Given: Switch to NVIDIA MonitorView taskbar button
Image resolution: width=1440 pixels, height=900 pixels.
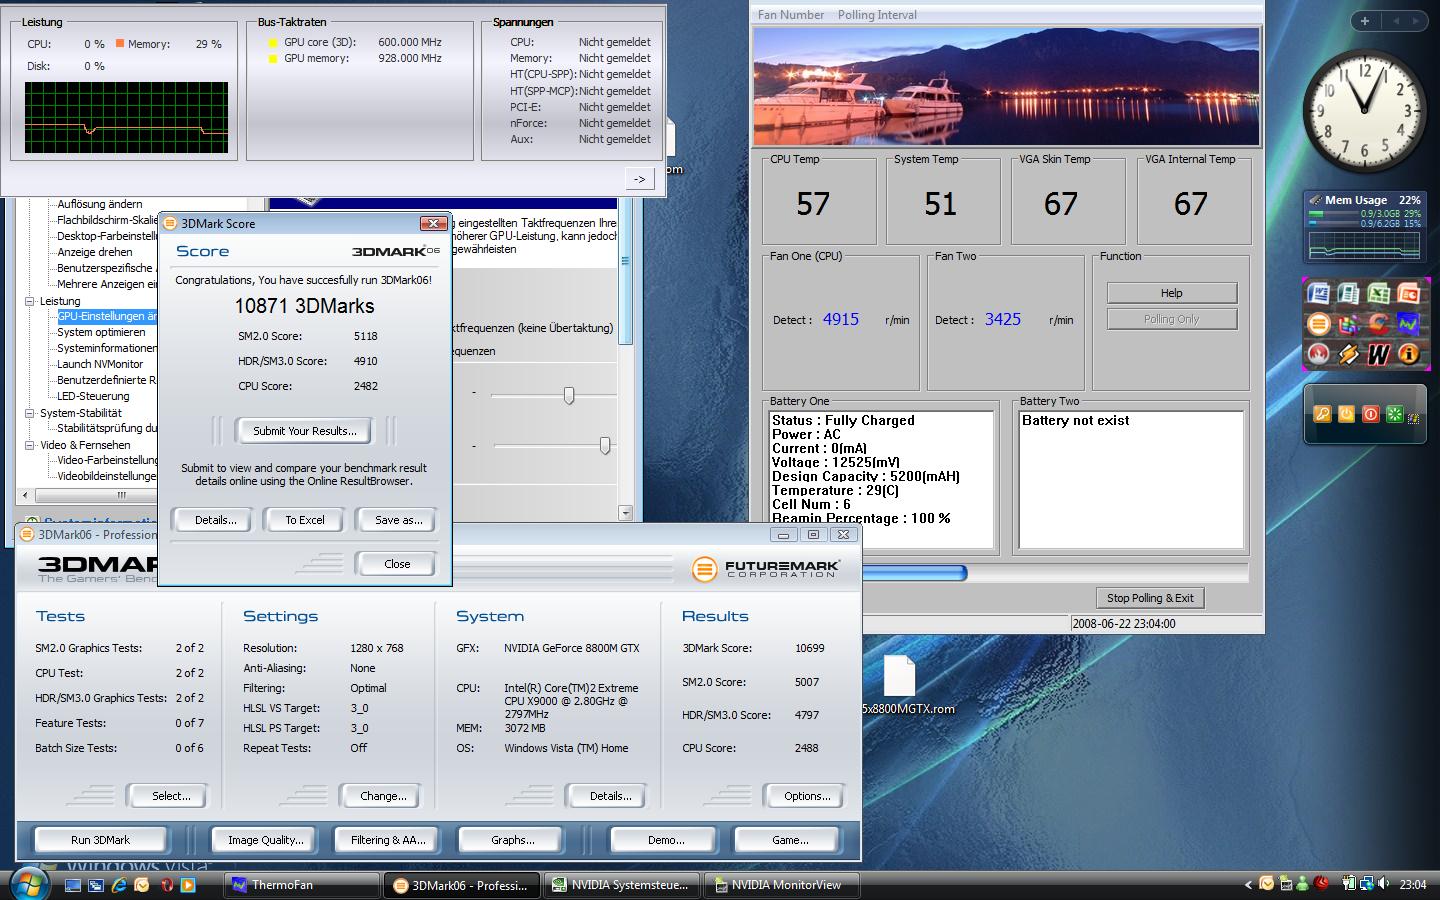Looking at the screenshot, I should (x=782, y=885).
